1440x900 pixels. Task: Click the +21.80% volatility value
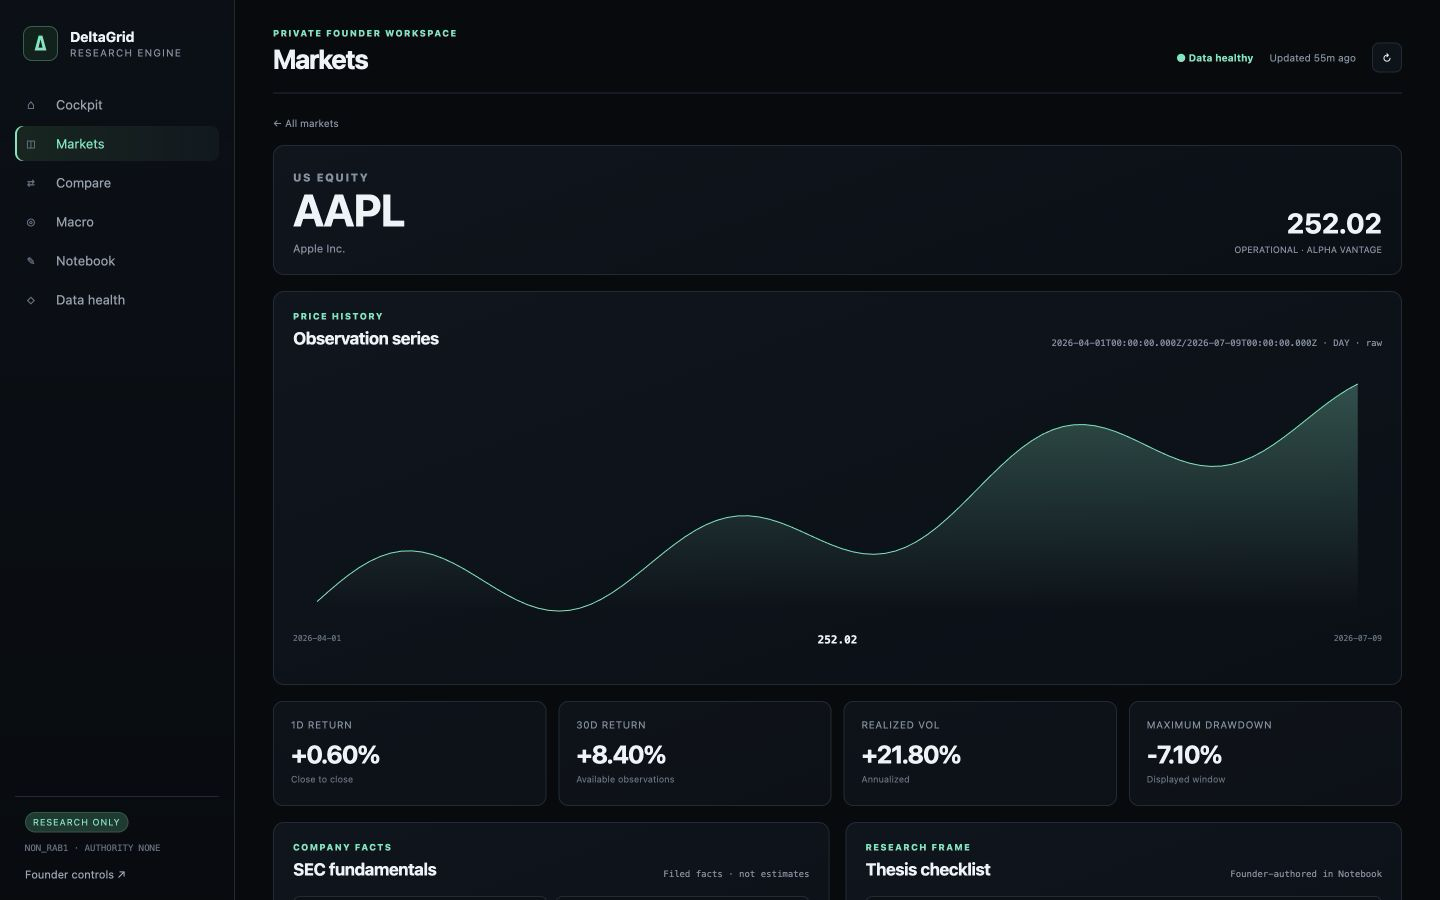click(911, 755)
